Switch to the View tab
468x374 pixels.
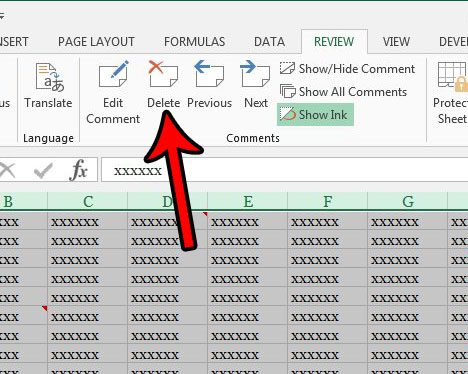(396, 42)
